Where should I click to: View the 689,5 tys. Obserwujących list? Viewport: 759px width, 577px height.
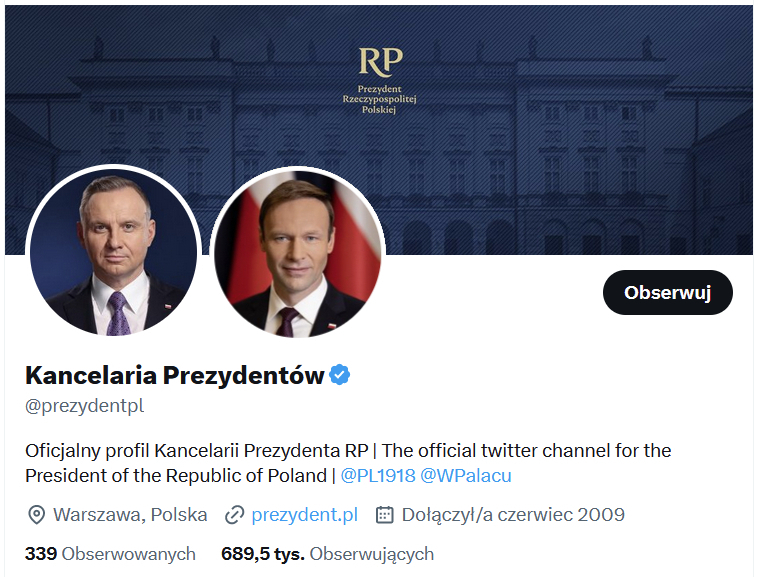327,553
